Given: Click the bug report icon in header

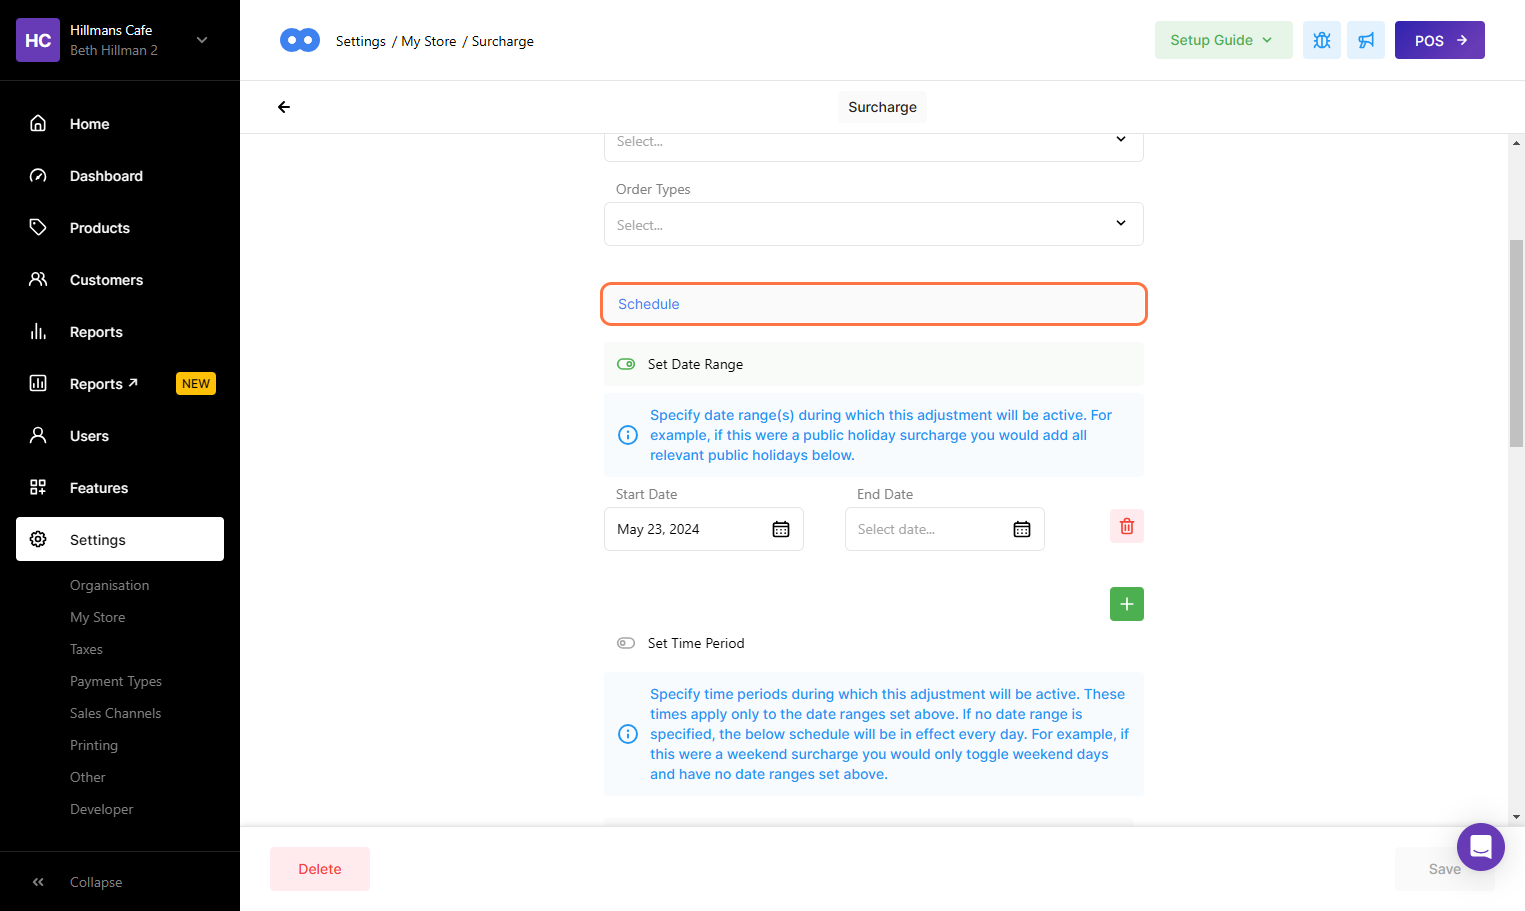Looking at the screenshot, I should point(1321,40).
